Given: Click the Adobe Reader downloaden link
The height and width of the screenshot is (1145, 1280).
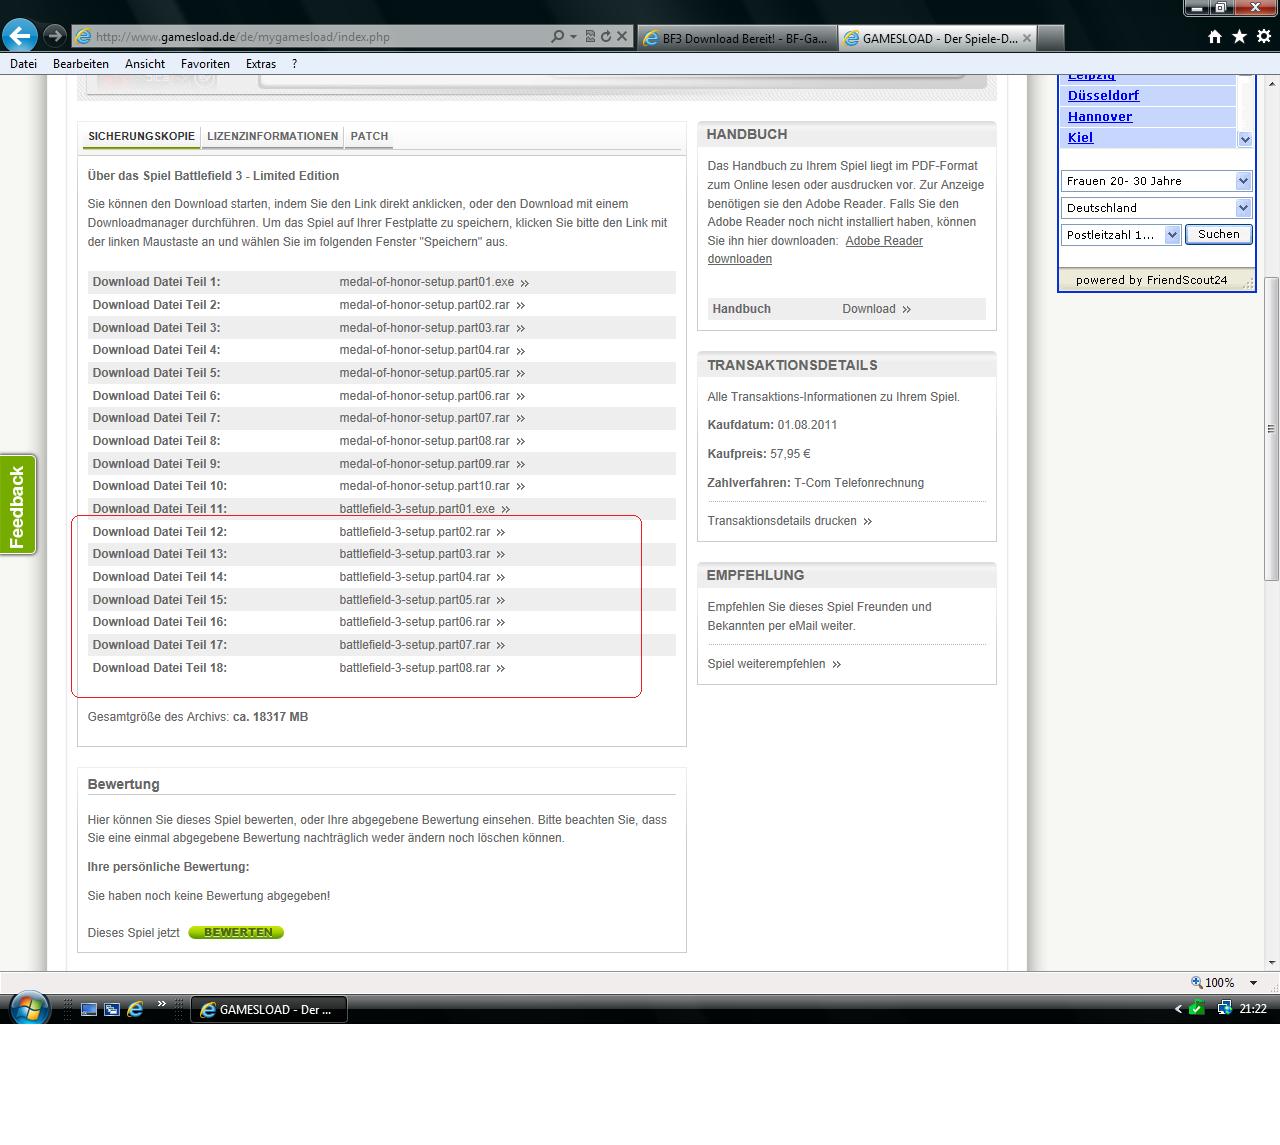Looking at the screenshot, I should click(815, 250).
